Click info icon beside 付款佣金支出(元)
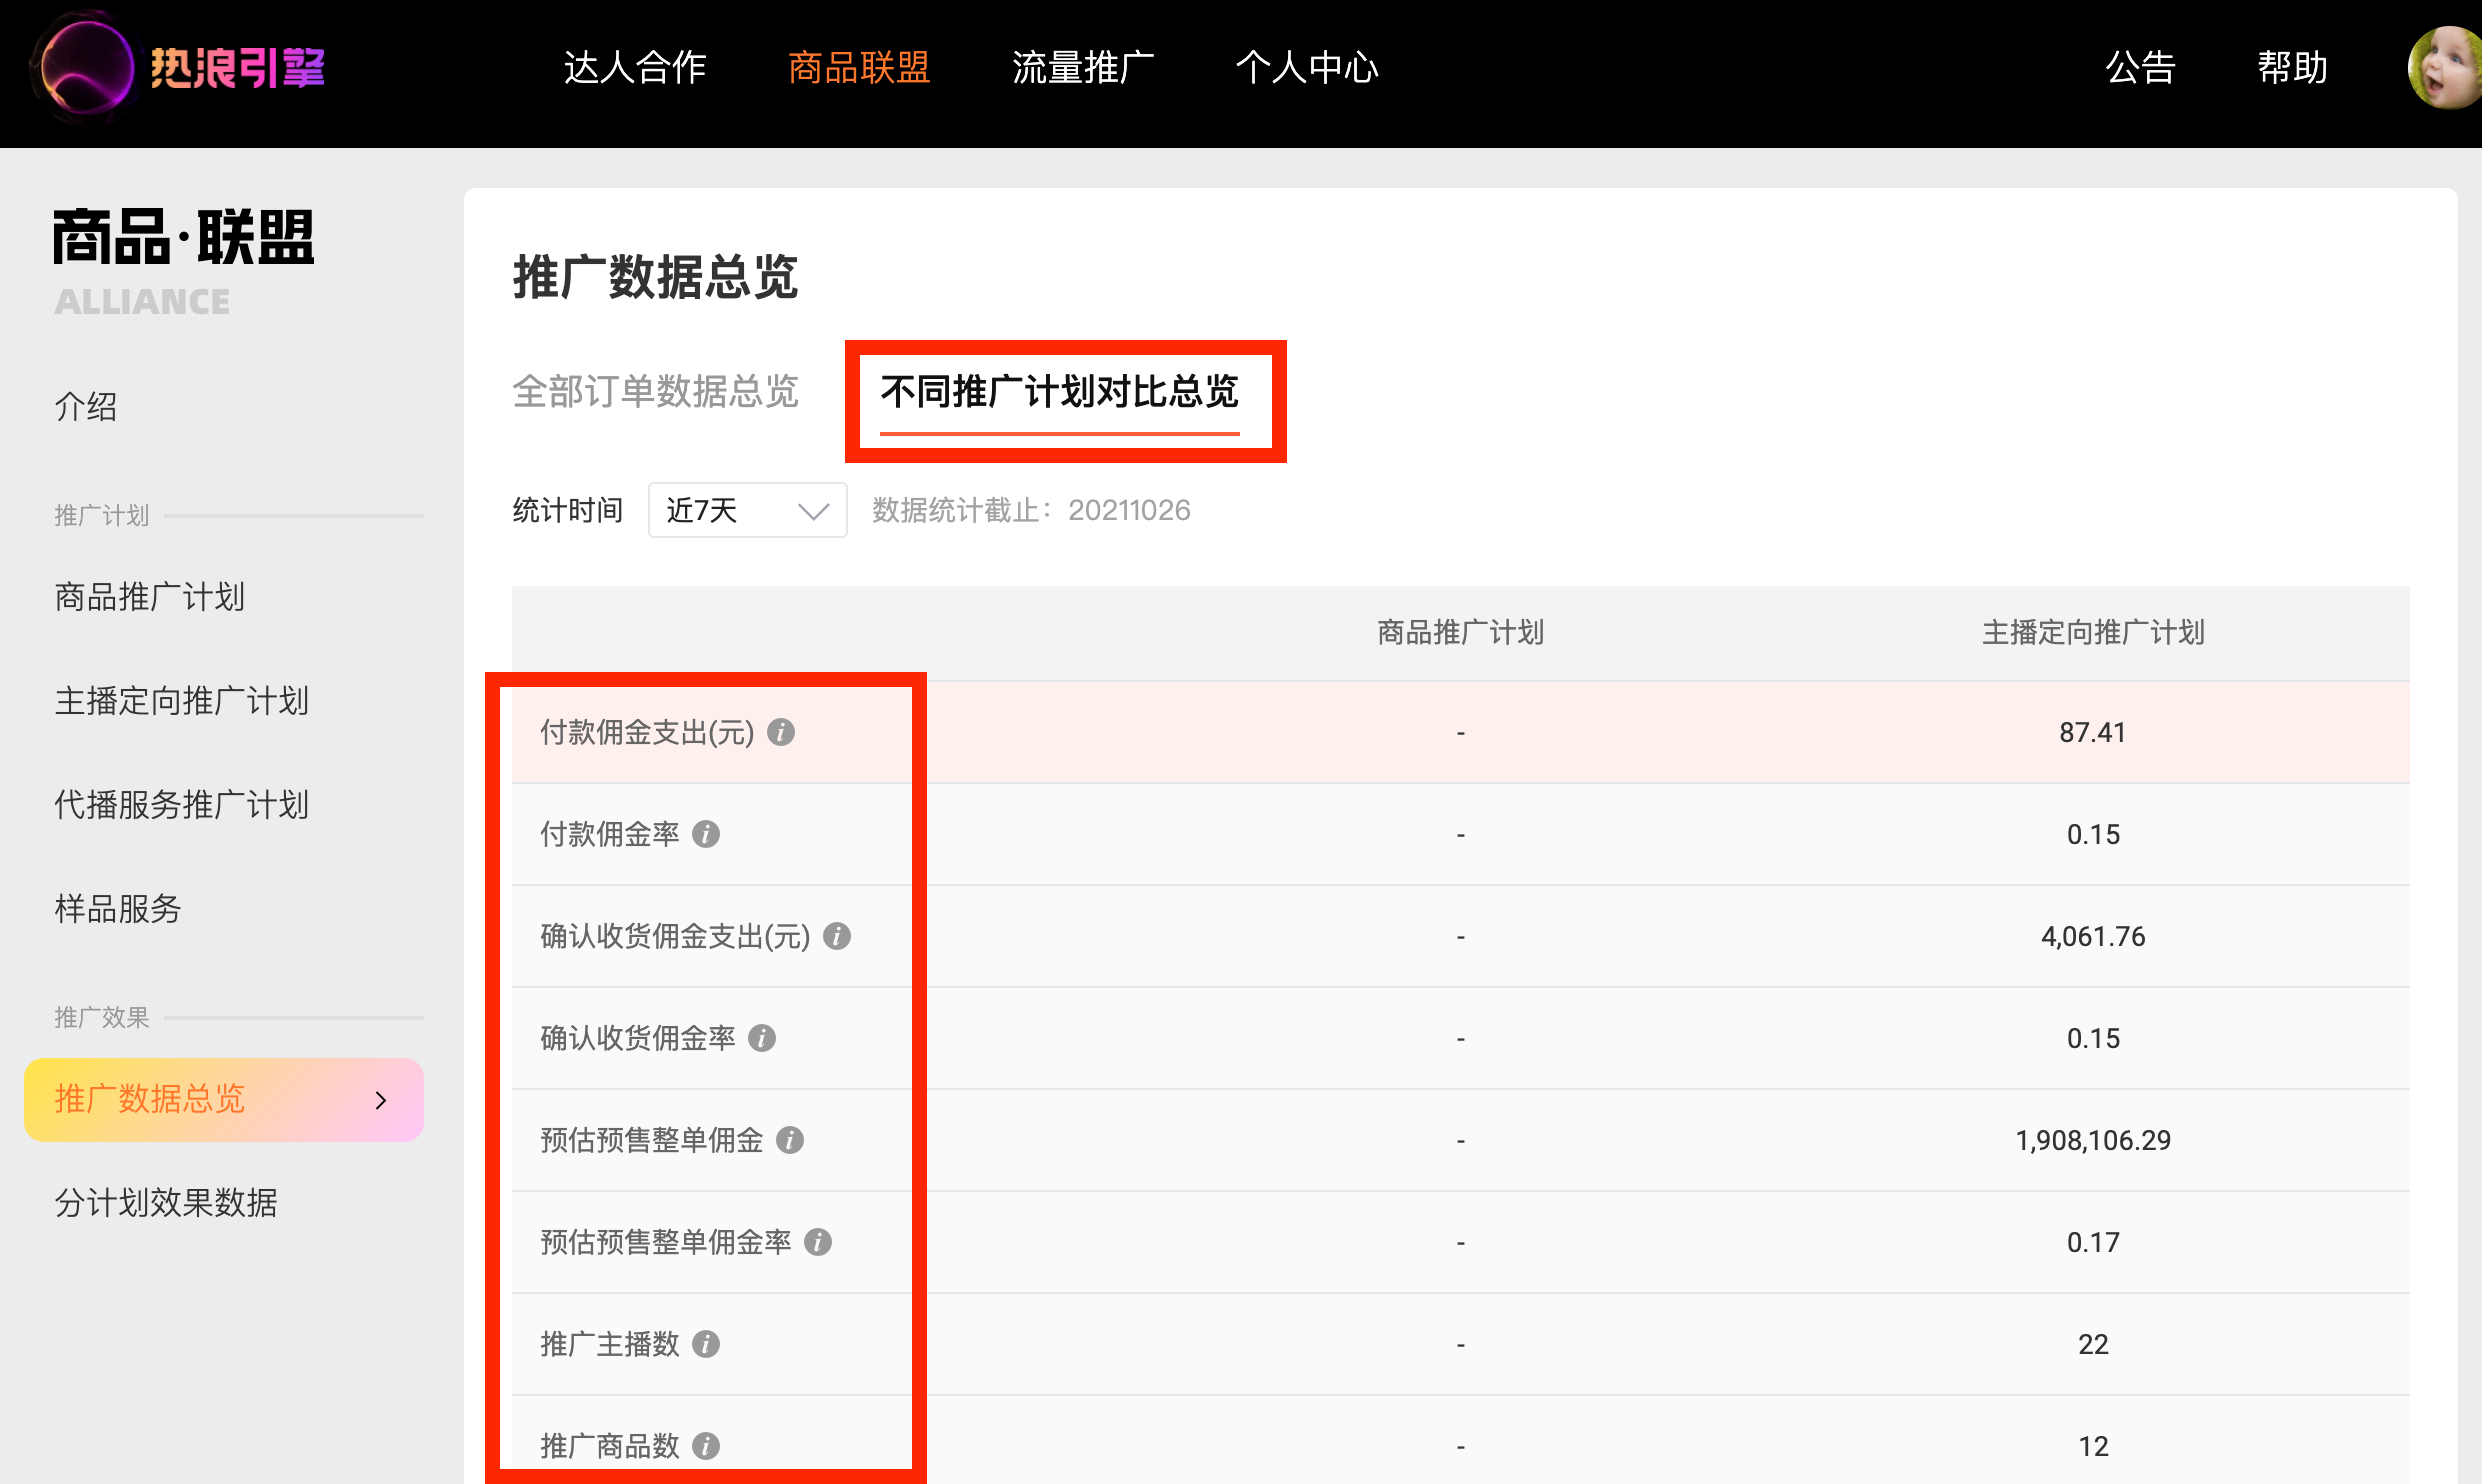This screenshot has width=2482, height=1484. pos(781,732)
